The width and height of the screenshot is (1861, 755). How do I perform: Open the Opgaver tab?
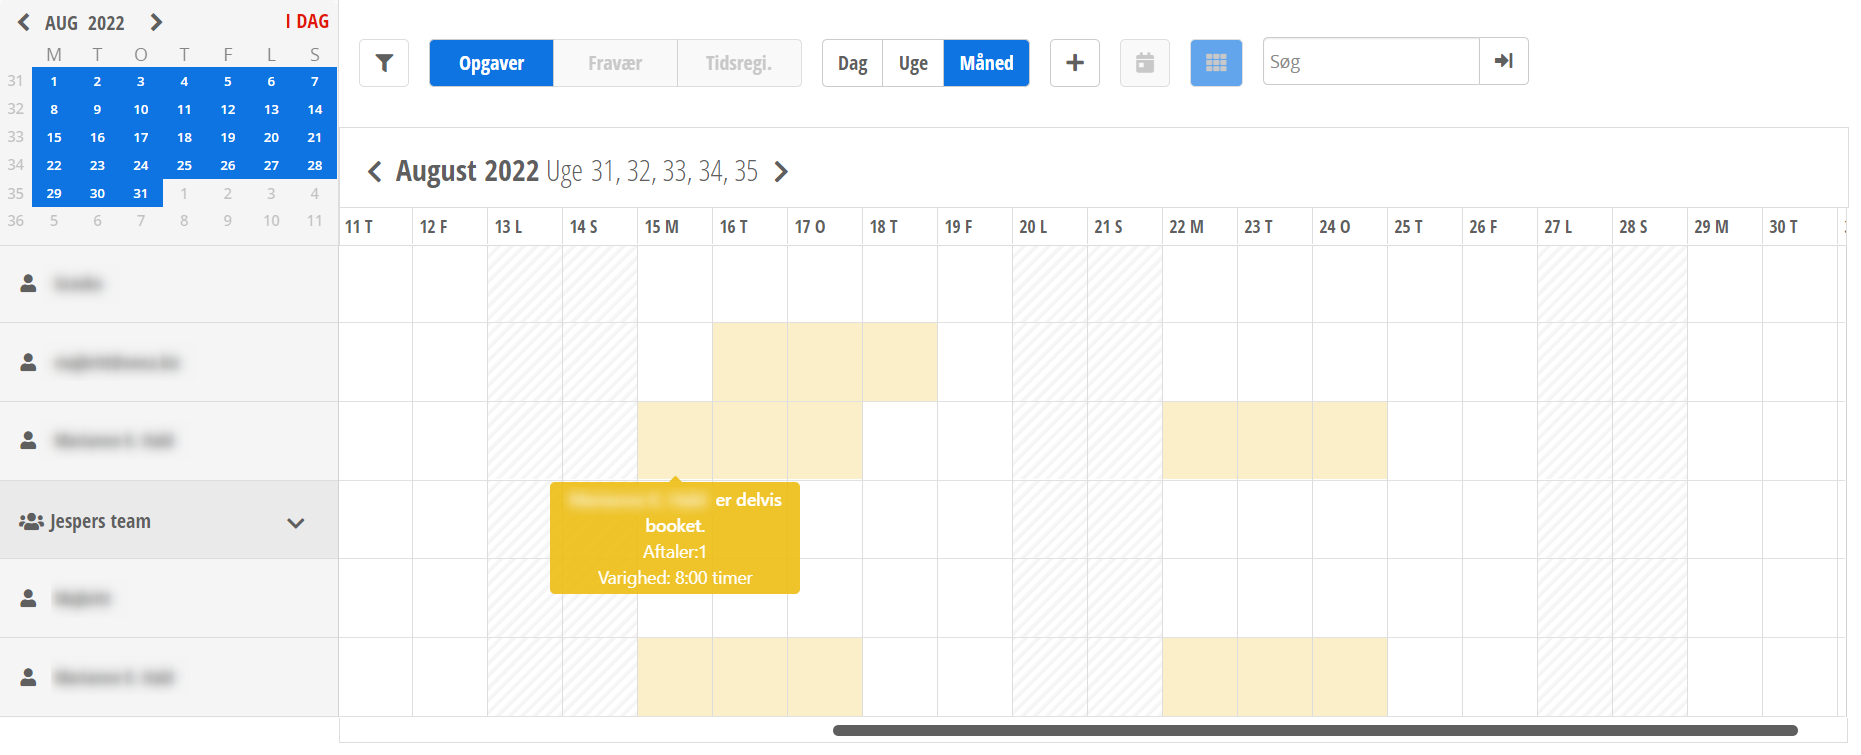point(491,63)
